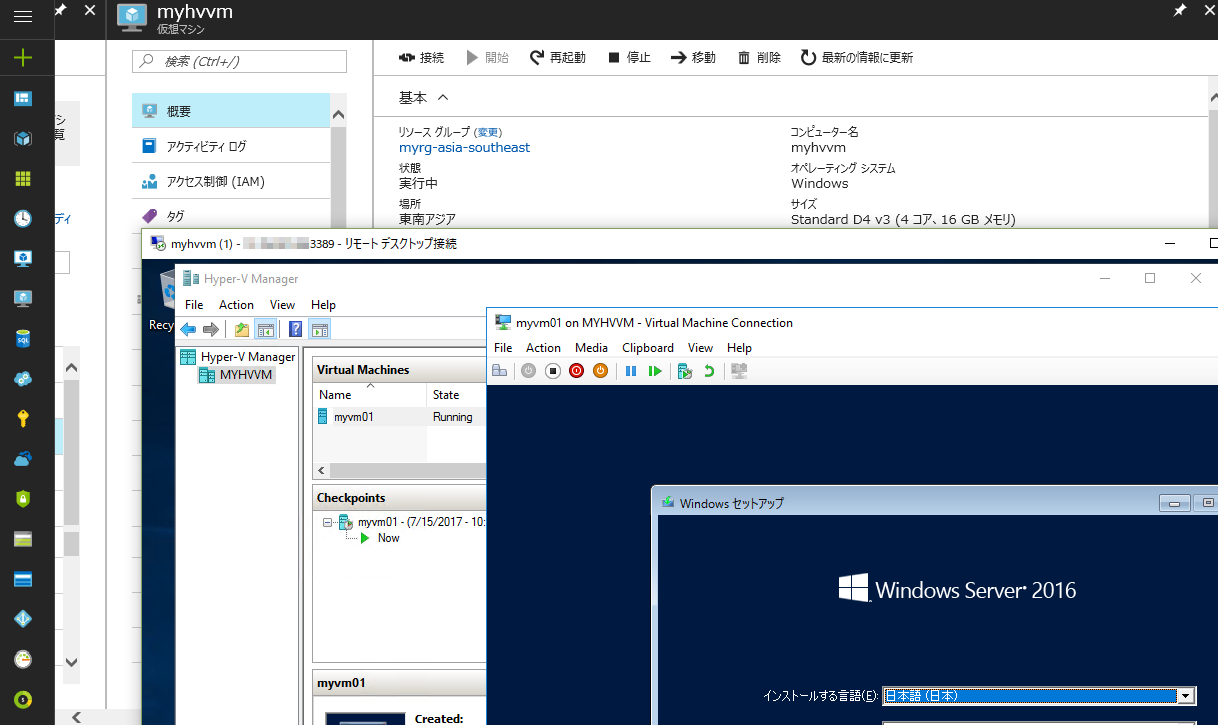Click the 検索 search field in the portal
The image size is (1218, 725).
coord(239,61)
